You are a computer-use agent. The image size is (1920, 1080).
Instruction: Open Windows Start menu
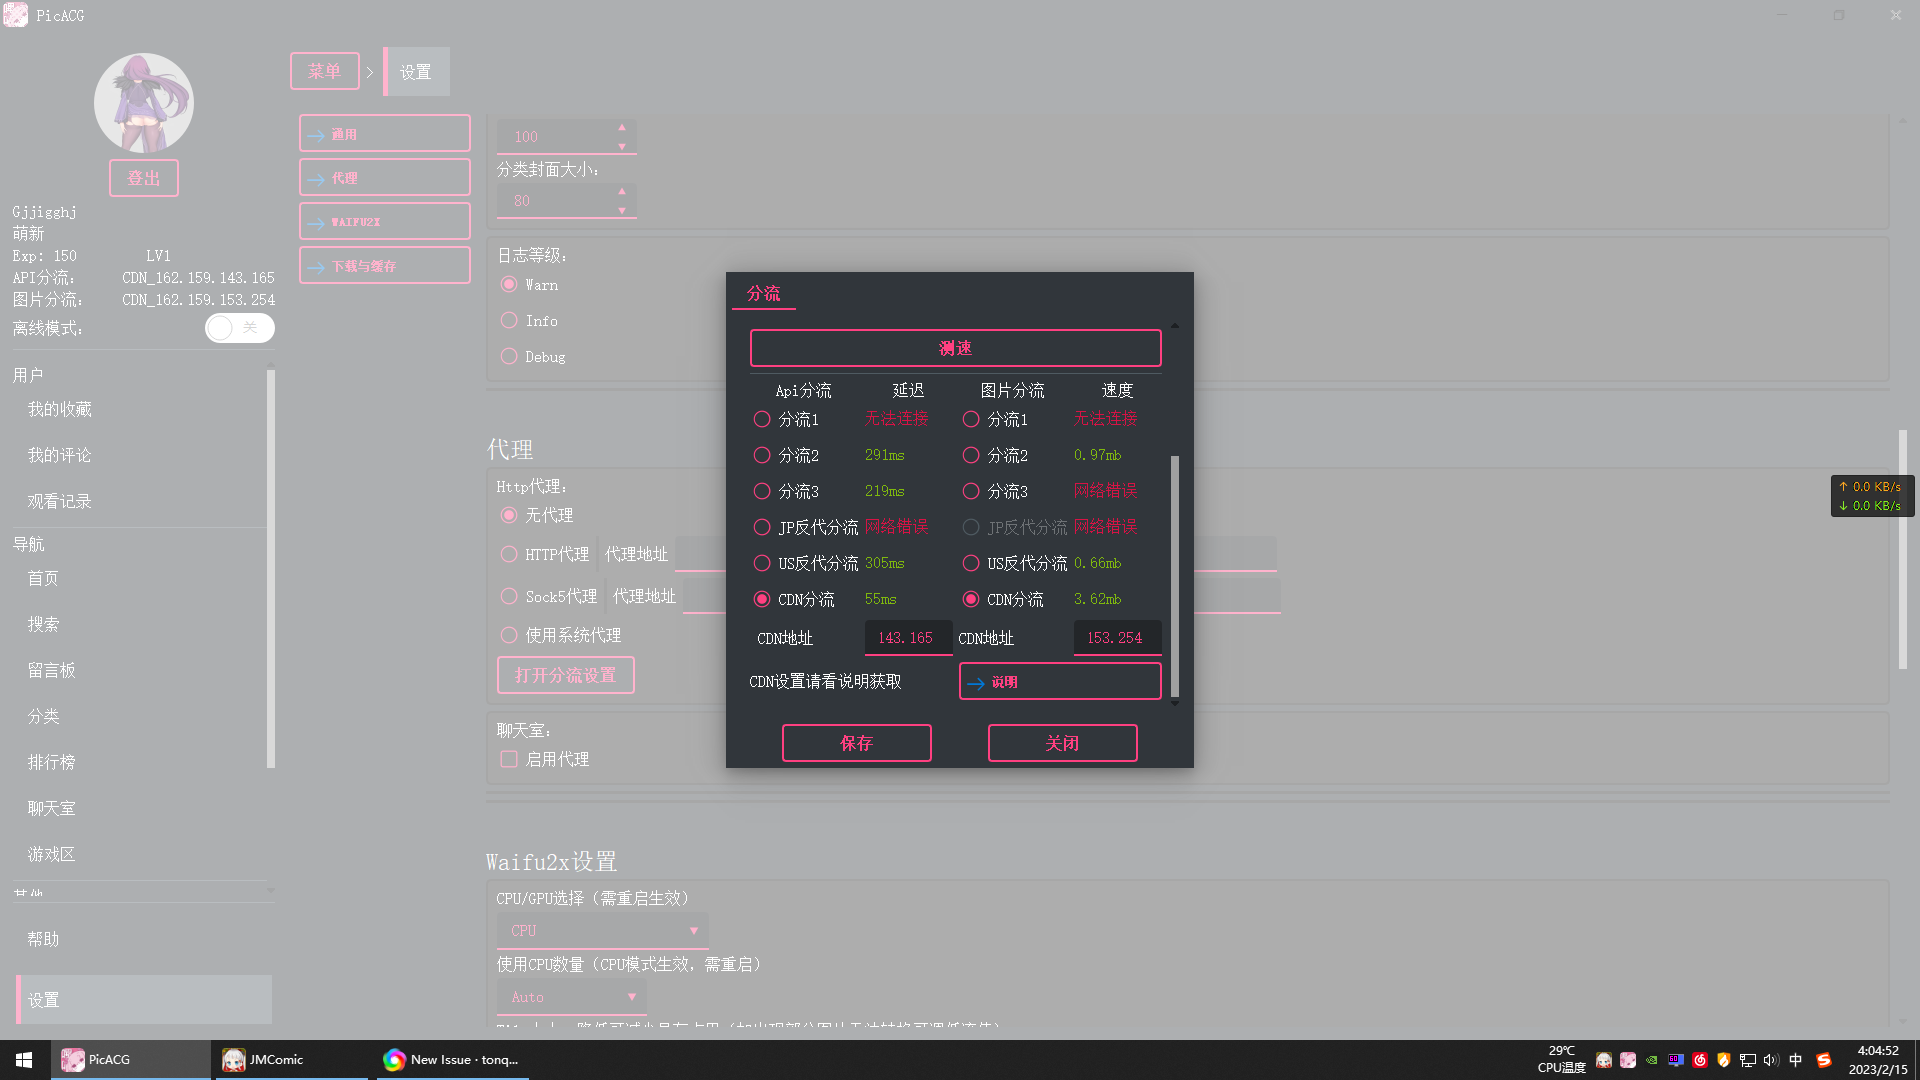coord(24,1060)
